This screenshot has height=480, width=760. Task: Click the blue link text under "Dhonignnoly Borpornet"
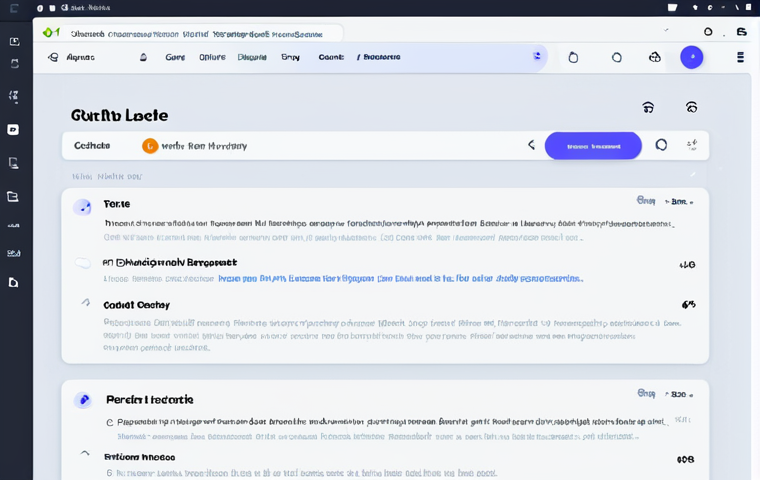pos(400,280)
